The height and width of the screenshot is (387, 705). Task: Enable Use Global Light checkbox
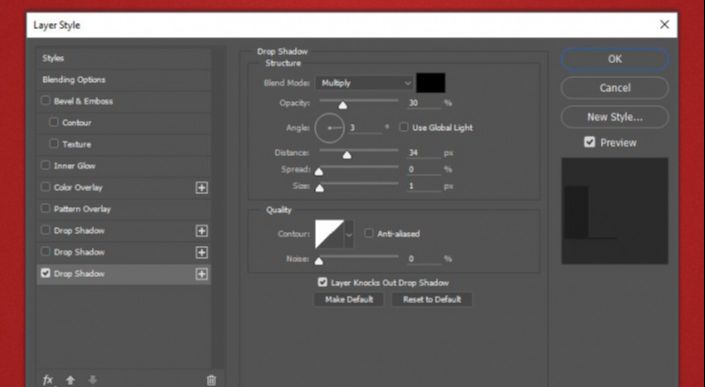pyautogui.click(x=404, y=127)
